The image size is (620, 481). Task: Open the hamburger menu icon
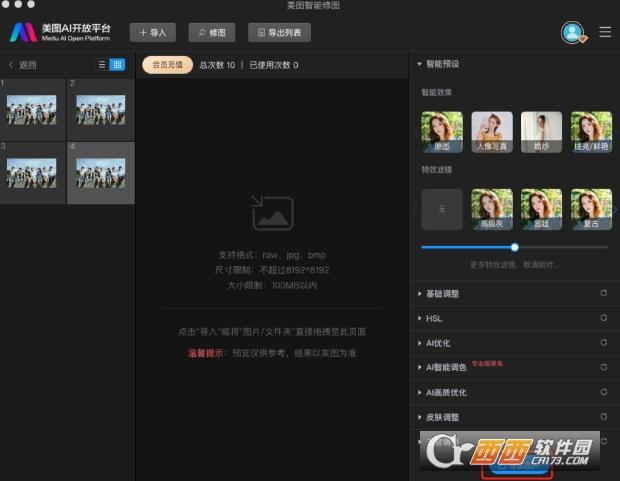coord(605,32)
